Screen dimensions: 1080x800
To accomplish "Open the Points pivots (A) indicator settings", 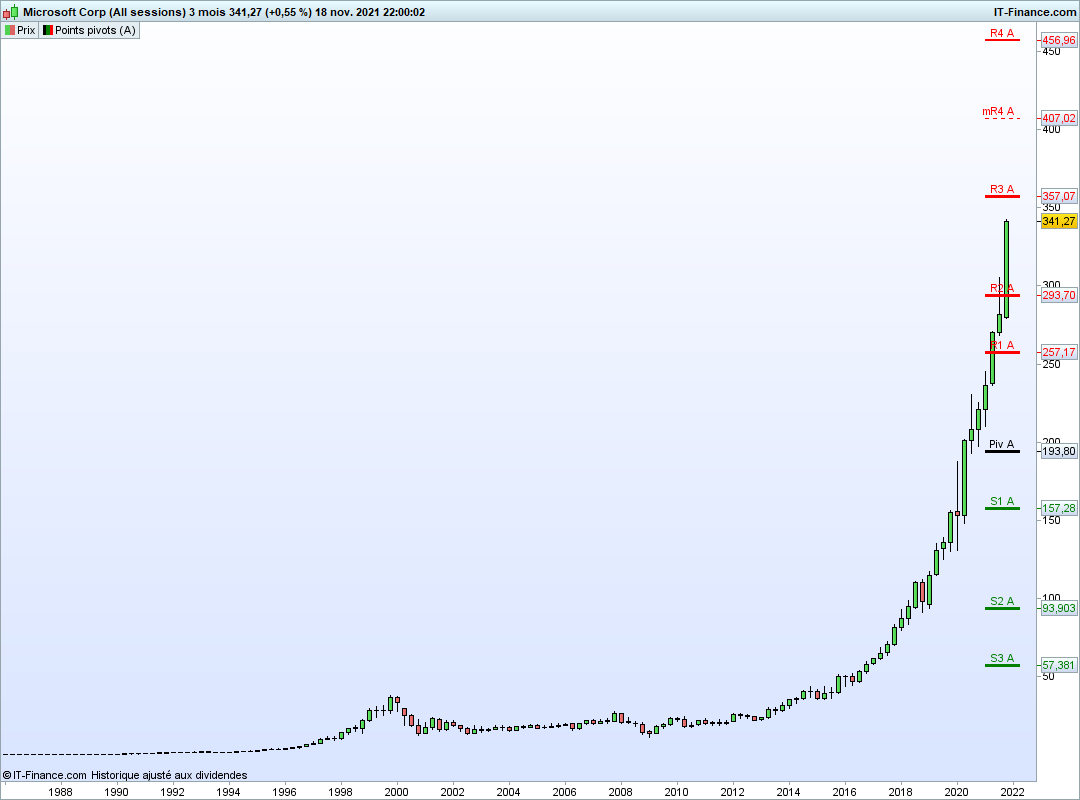I will tap(90, 30).
